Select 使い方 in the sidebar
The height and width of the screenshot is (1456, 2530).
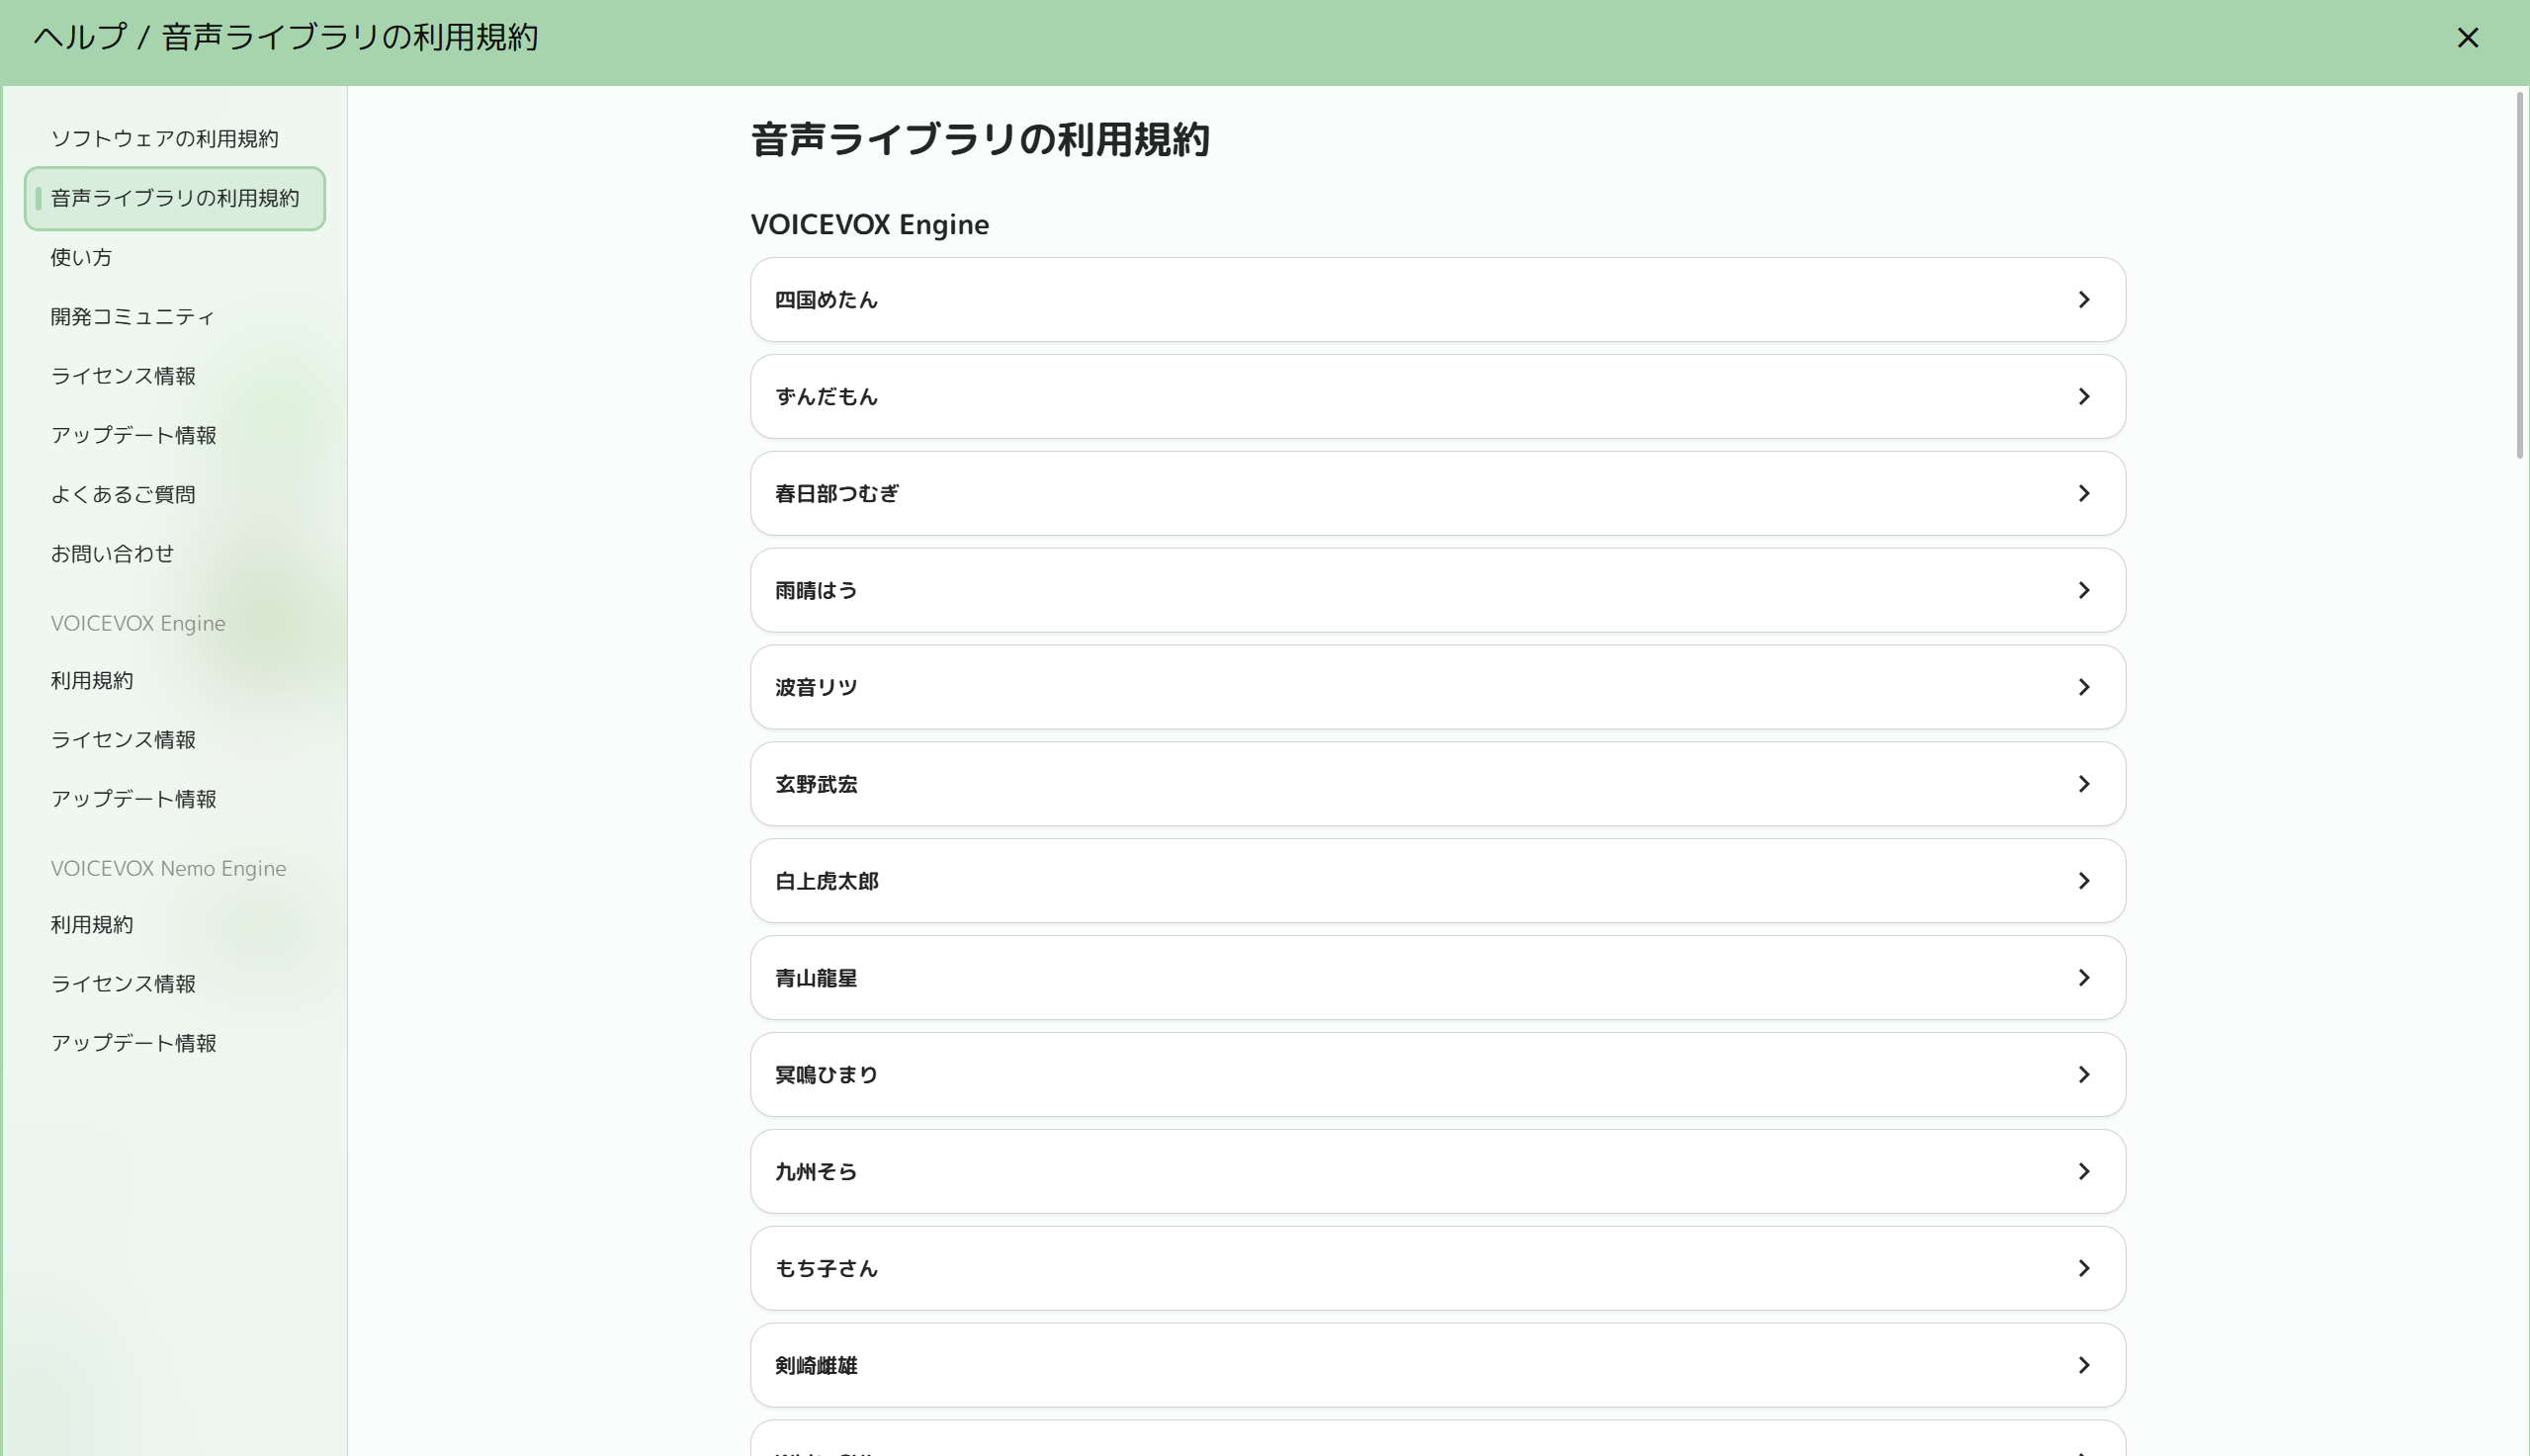tap(82, 258)
